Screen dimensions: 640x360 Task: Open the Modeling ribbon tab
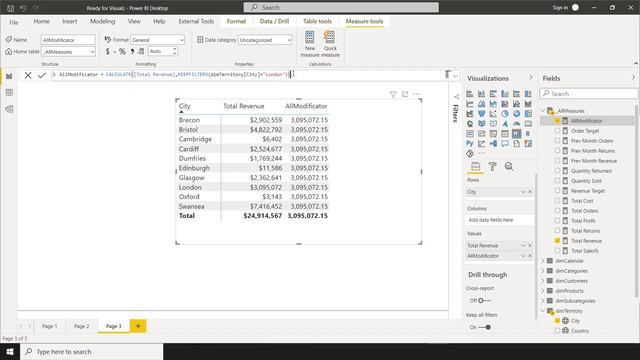(x=102, y=21)
